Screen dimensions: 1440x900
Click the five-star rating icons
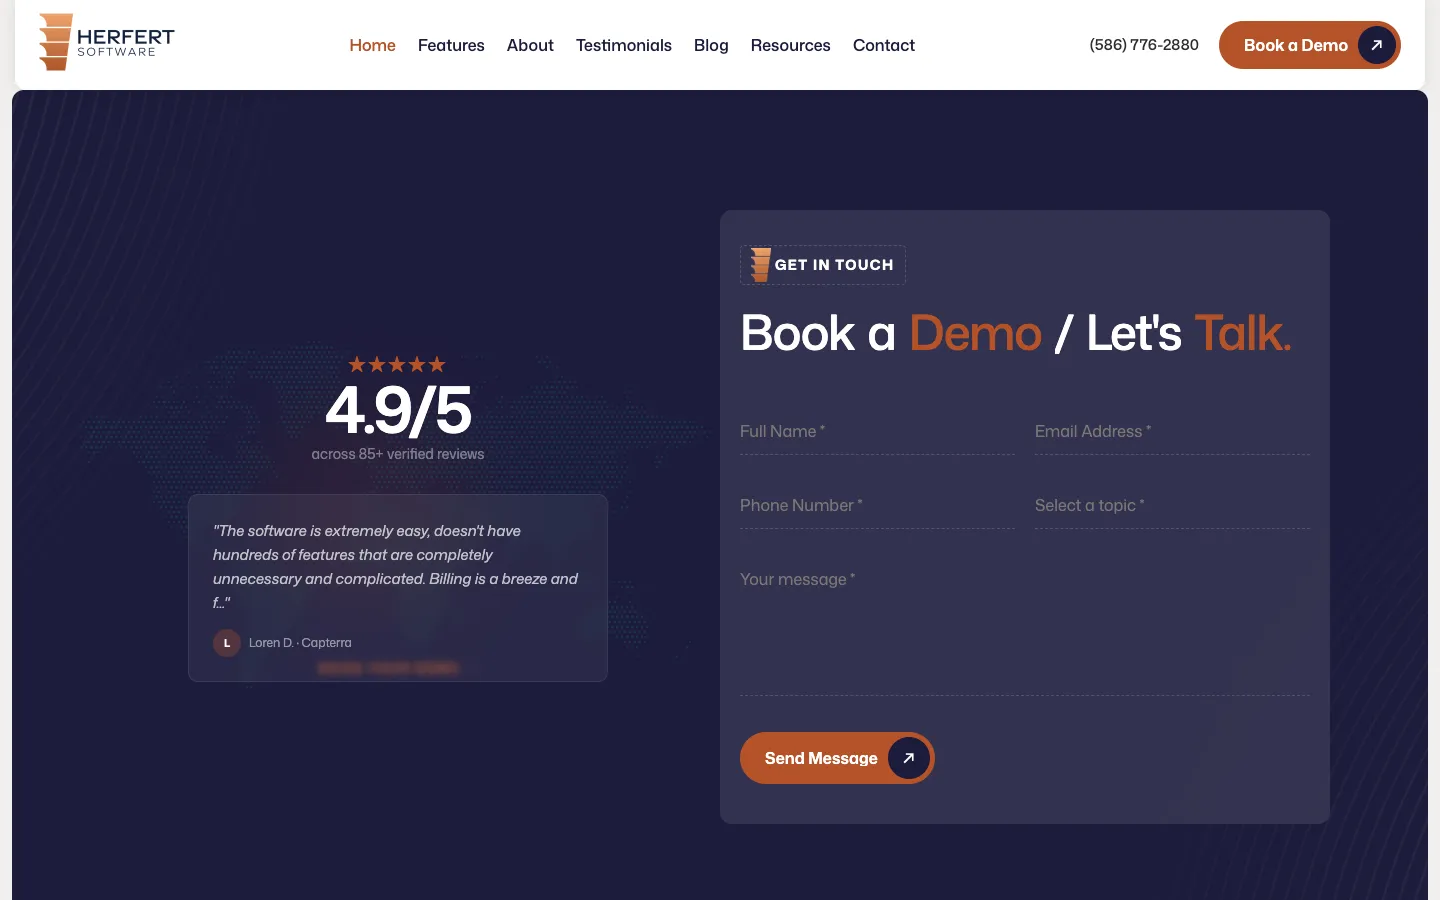click(397, 365)
